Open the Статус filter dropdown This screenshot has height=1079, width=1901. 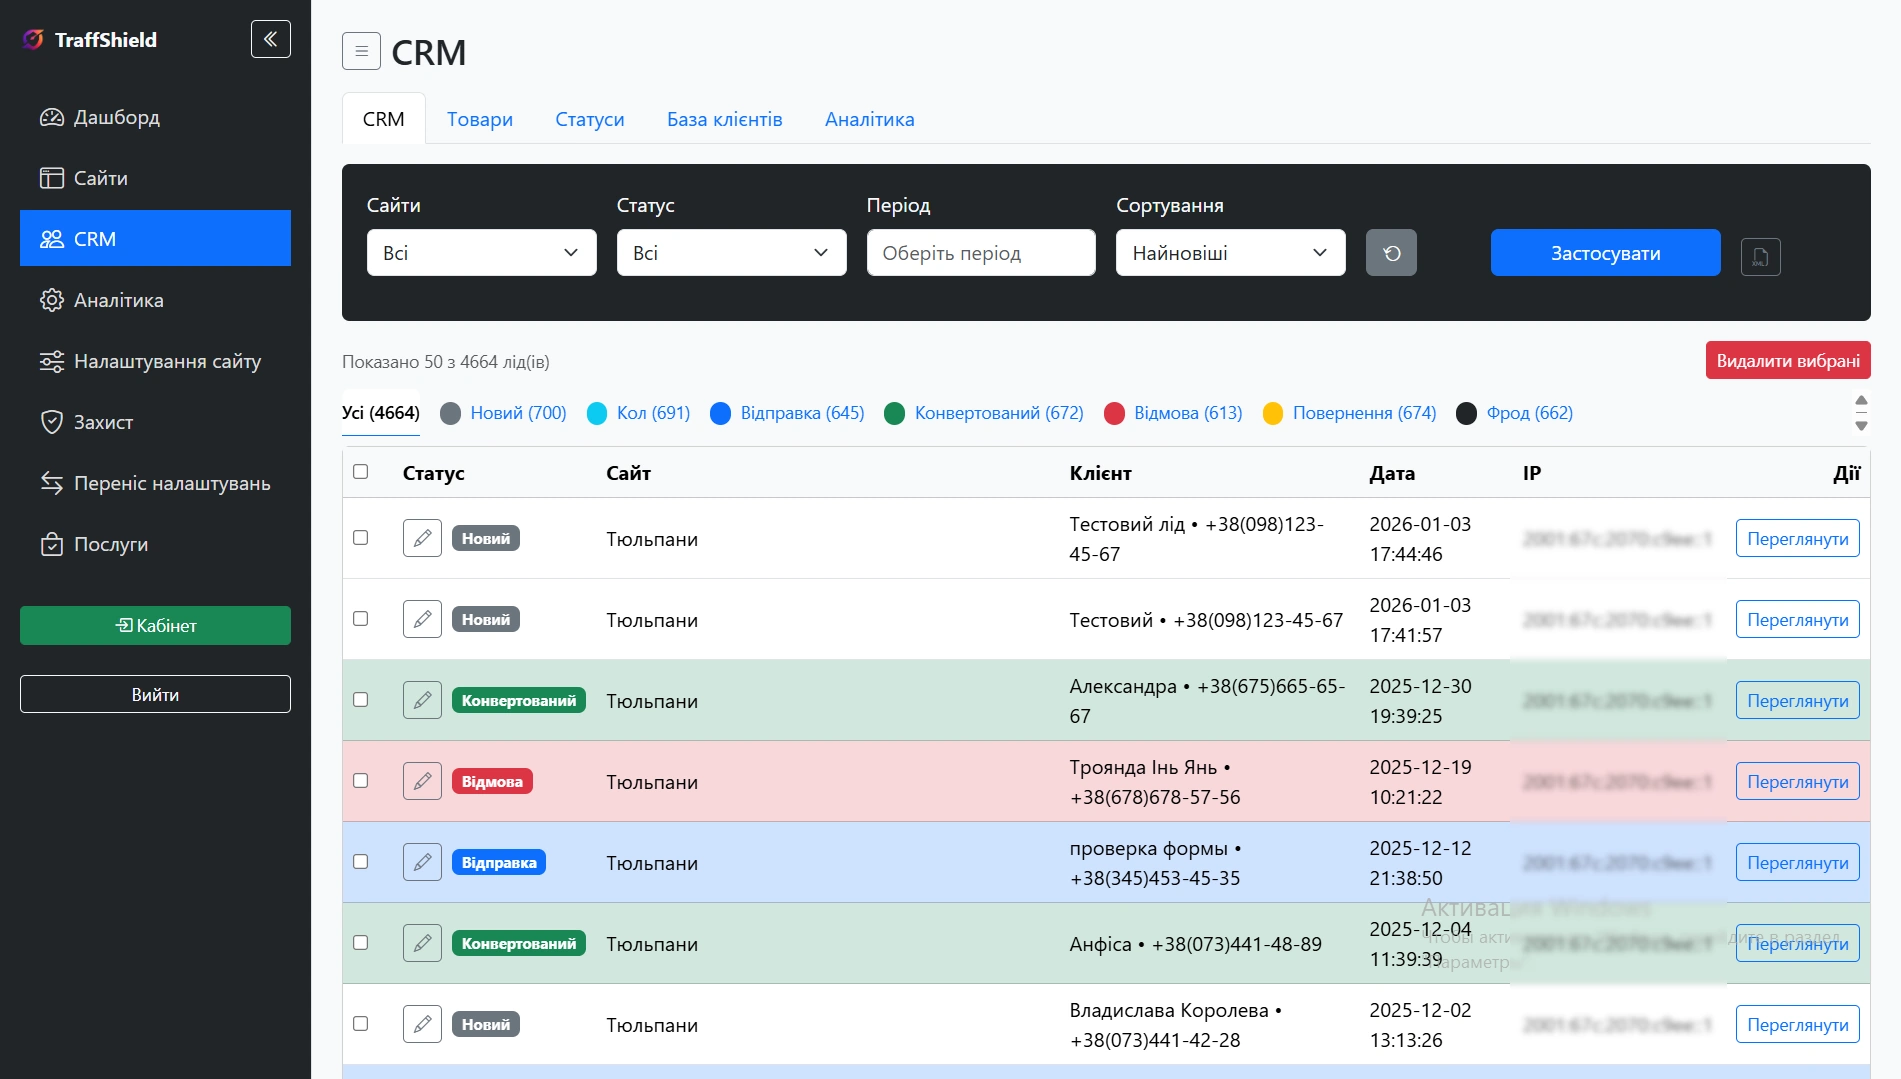pyautogui.click(x=732, y=253)
